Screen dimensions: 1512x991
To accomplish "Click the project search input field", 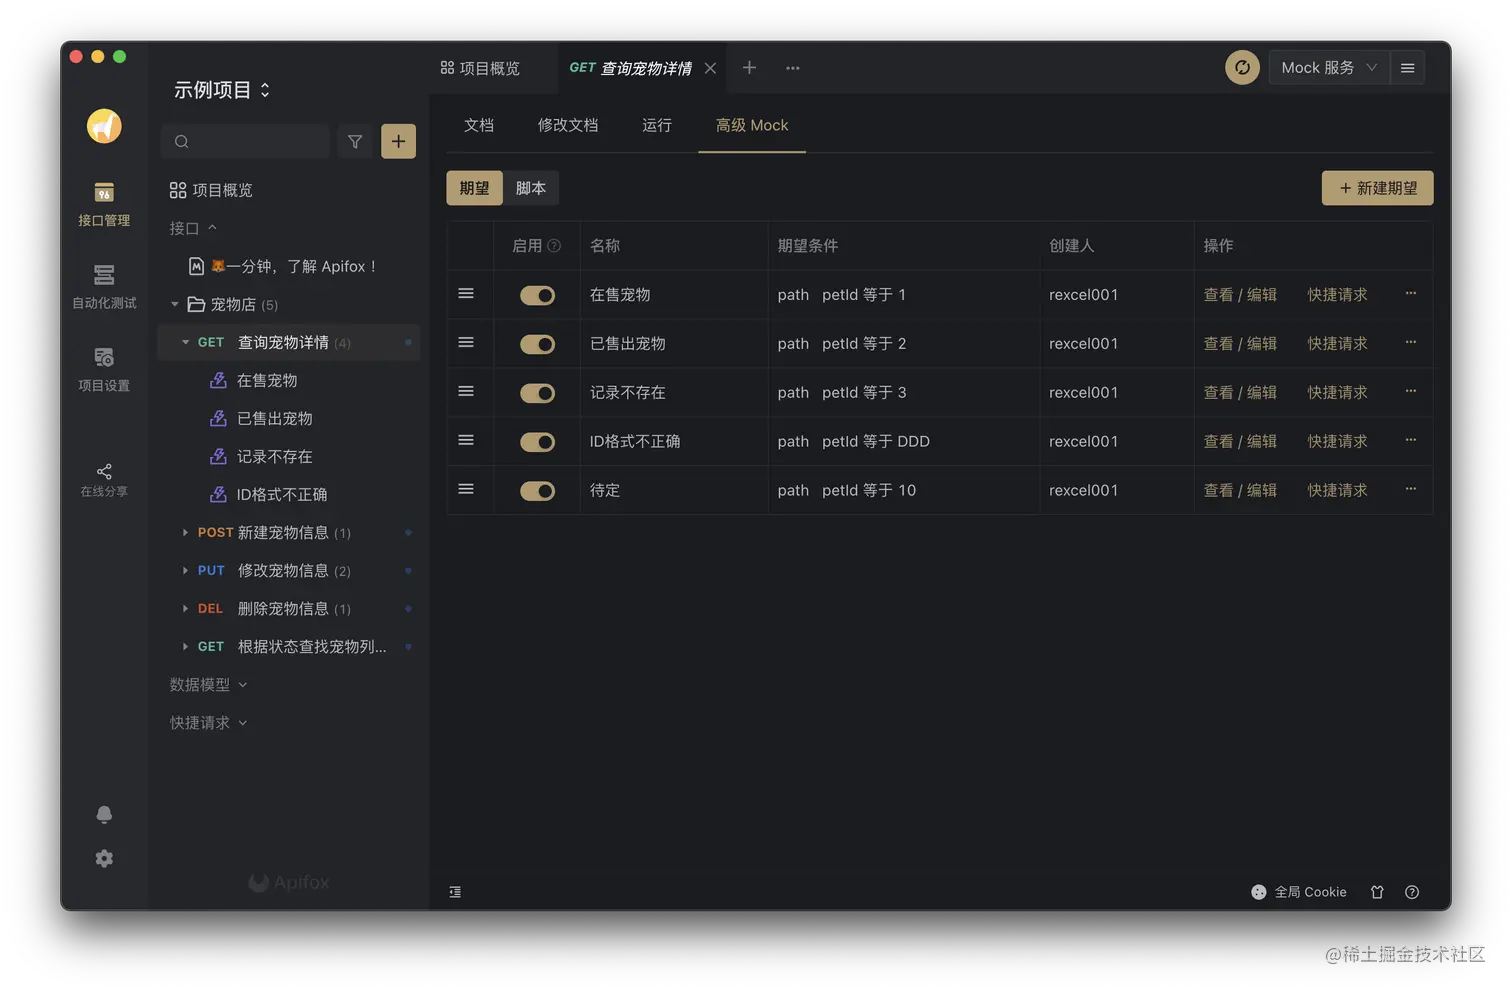I will [245, 141].
